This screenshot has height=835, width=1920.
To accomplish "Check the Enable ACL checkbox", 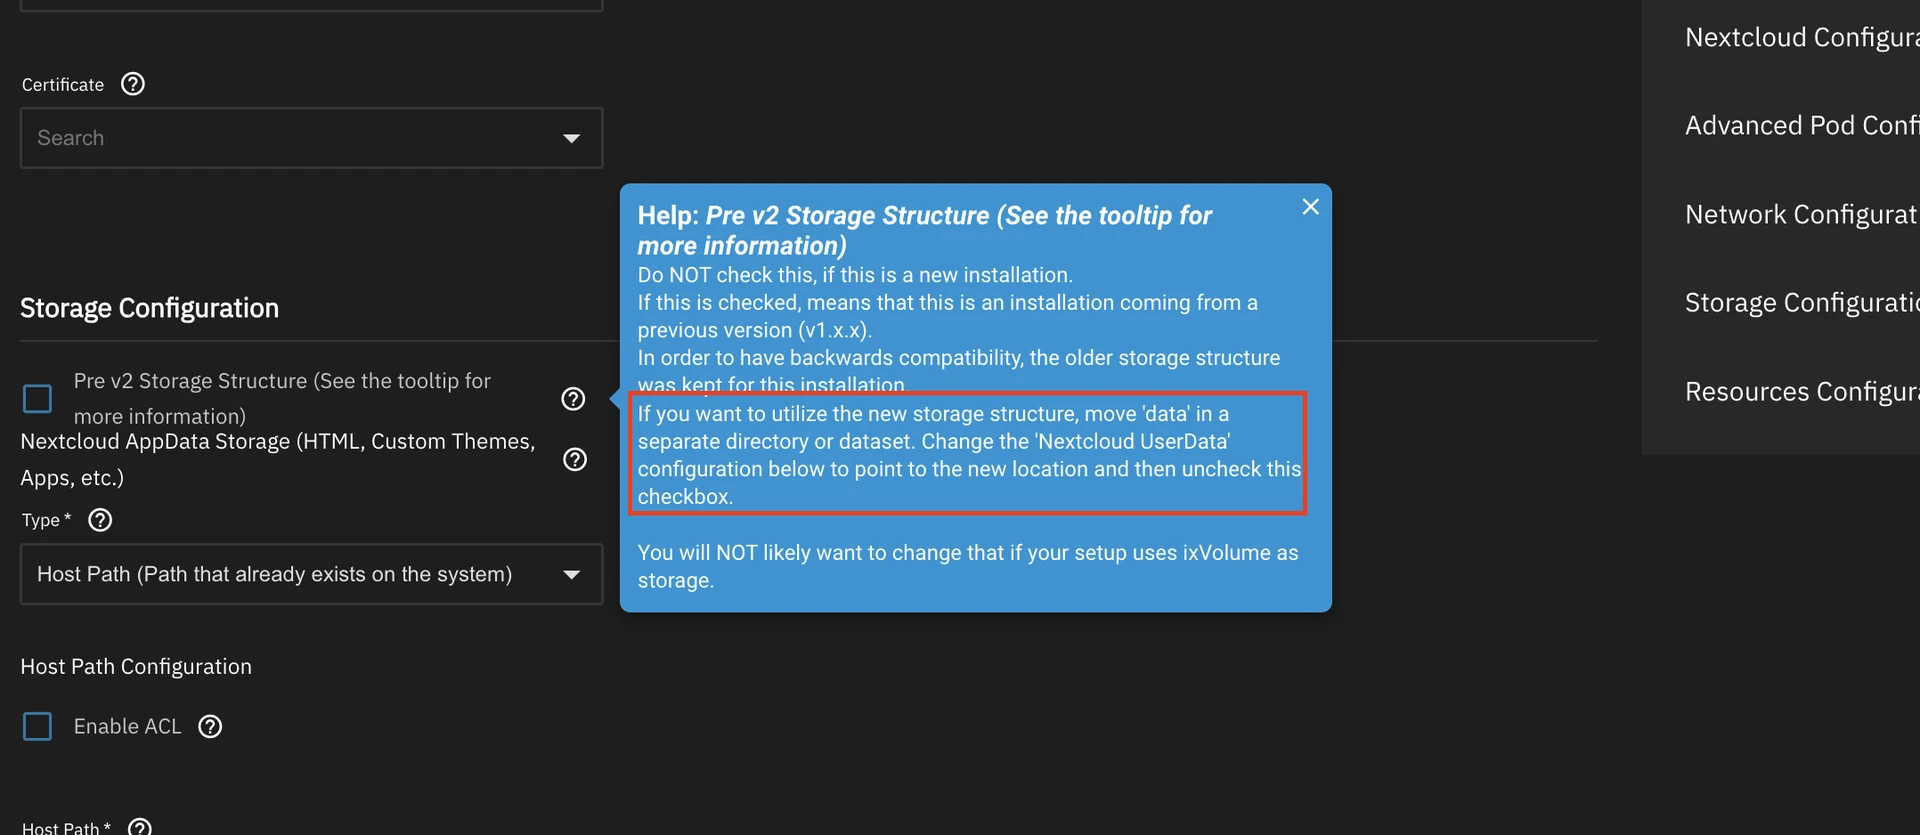I will pyautogui.click(x=38, y=726).
